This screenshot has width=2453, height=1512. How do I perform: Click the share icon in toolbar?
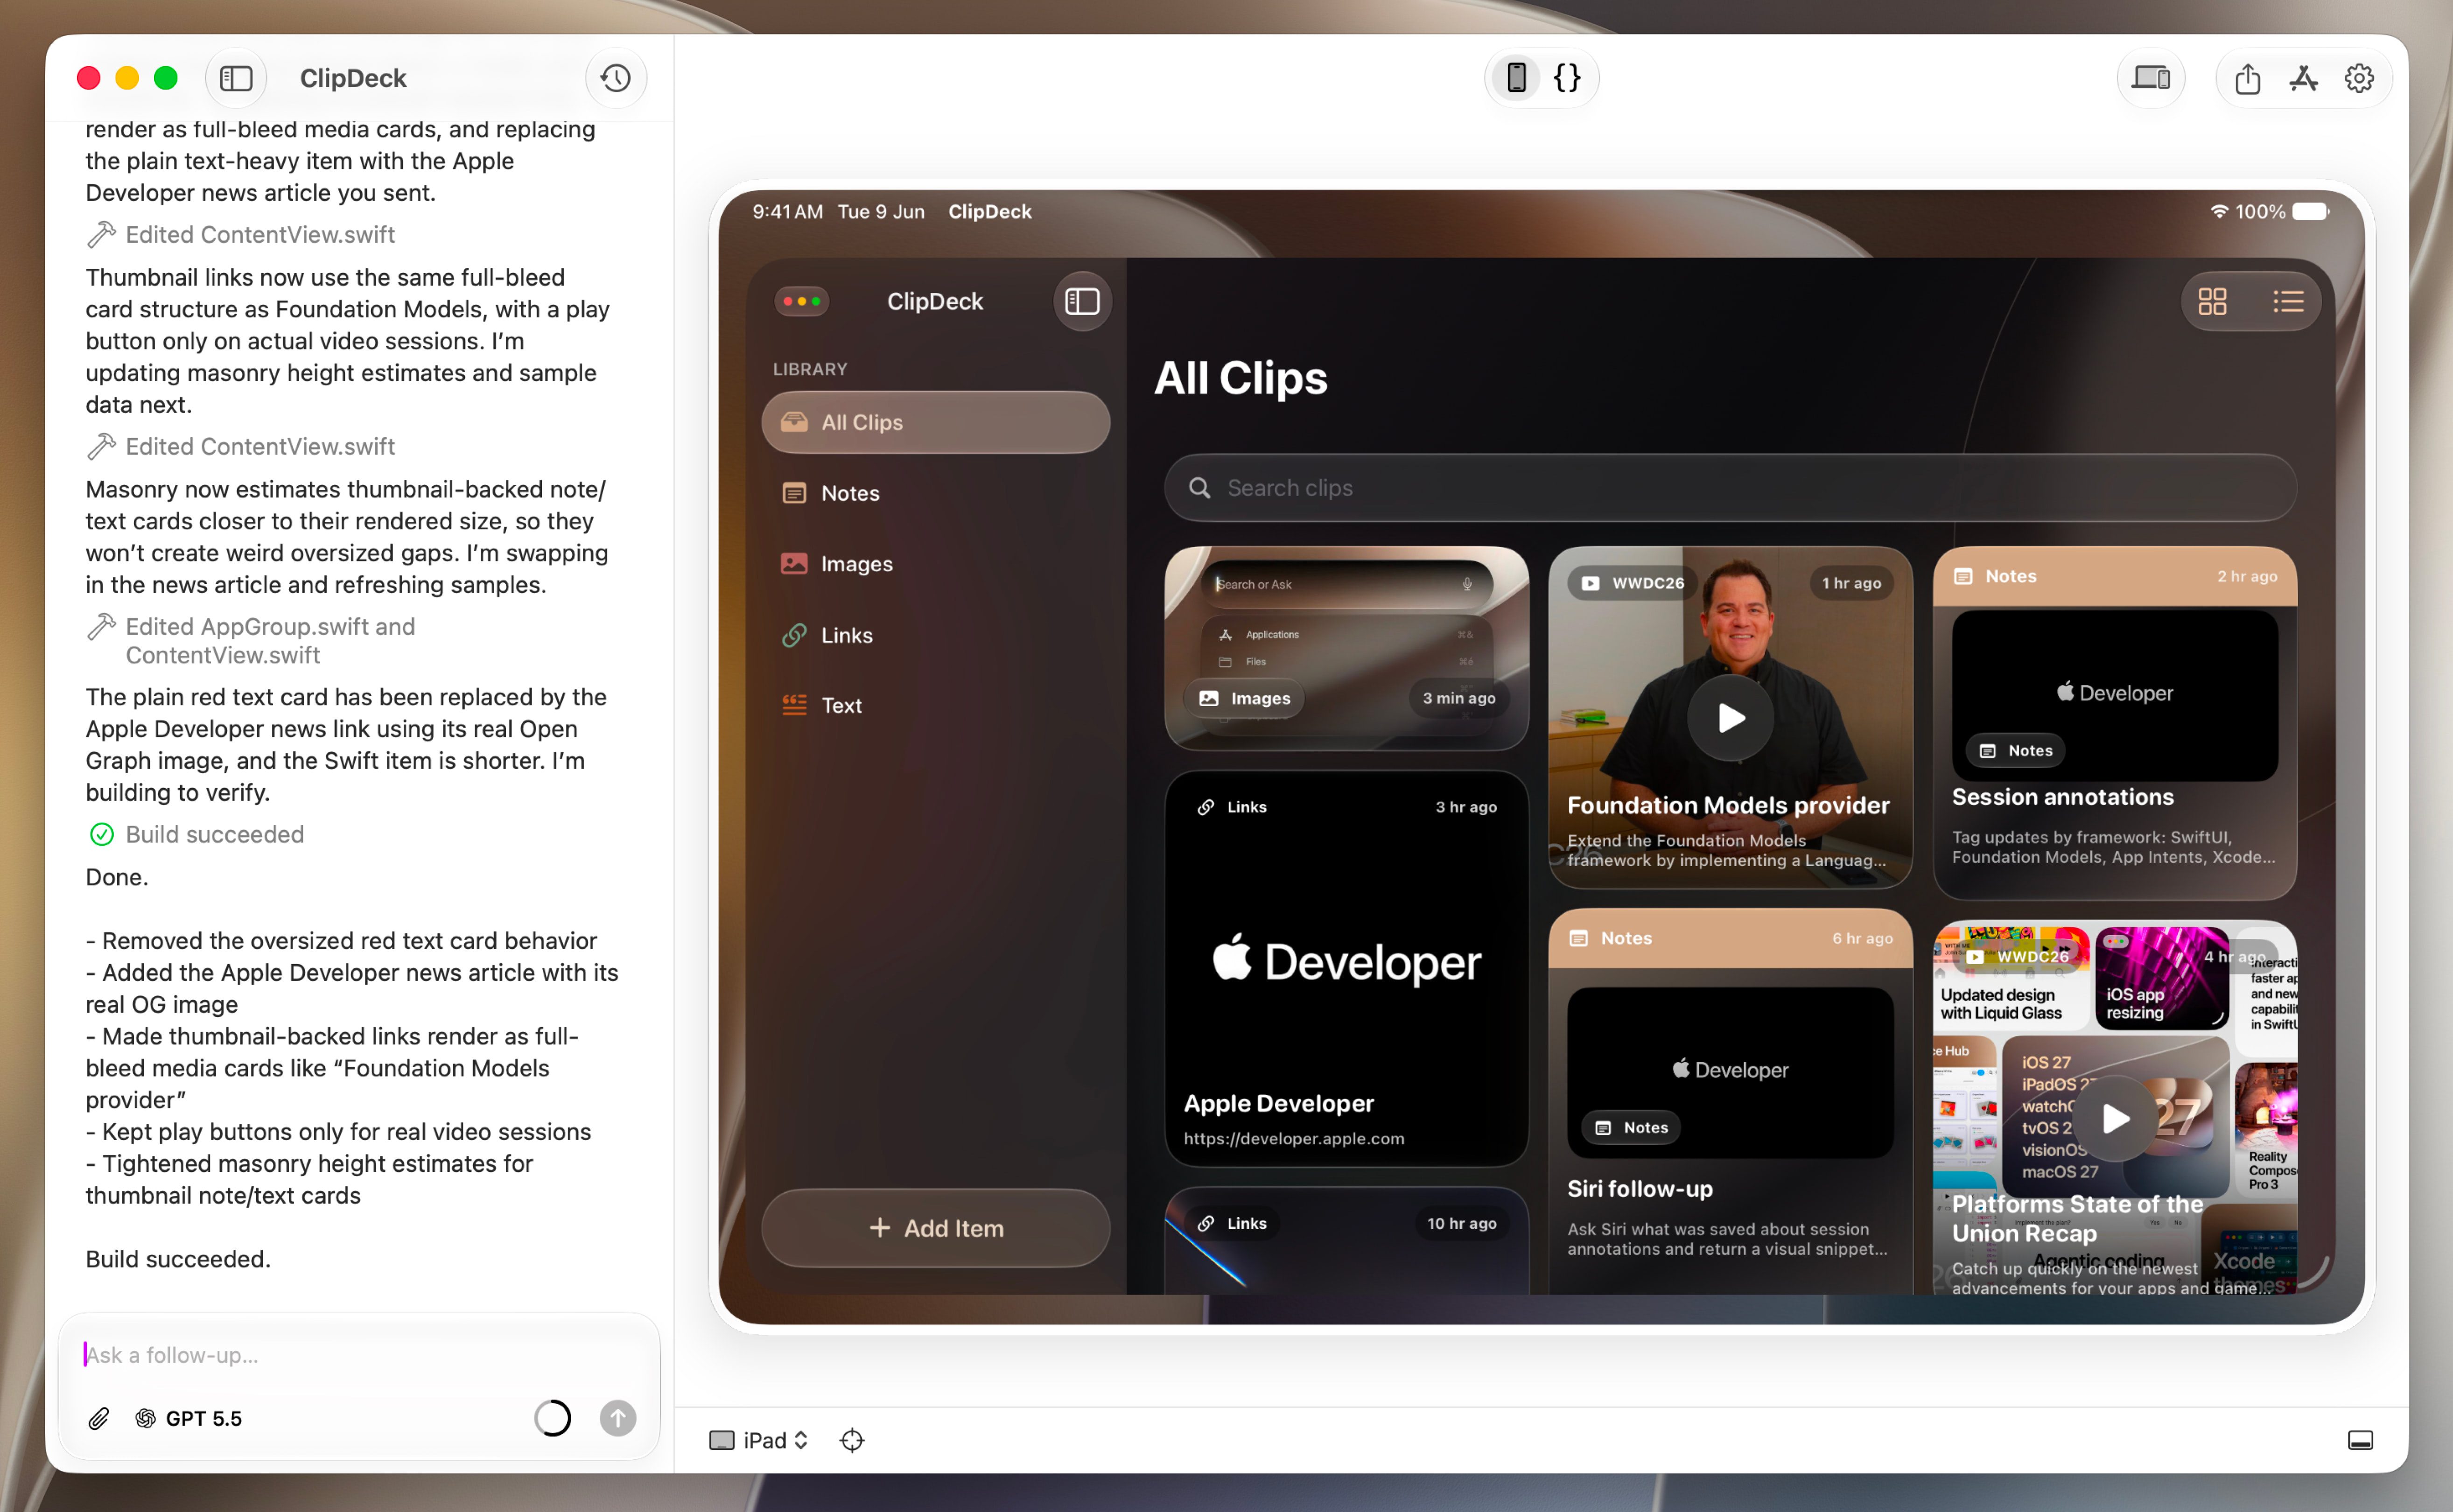[2247, 78]
